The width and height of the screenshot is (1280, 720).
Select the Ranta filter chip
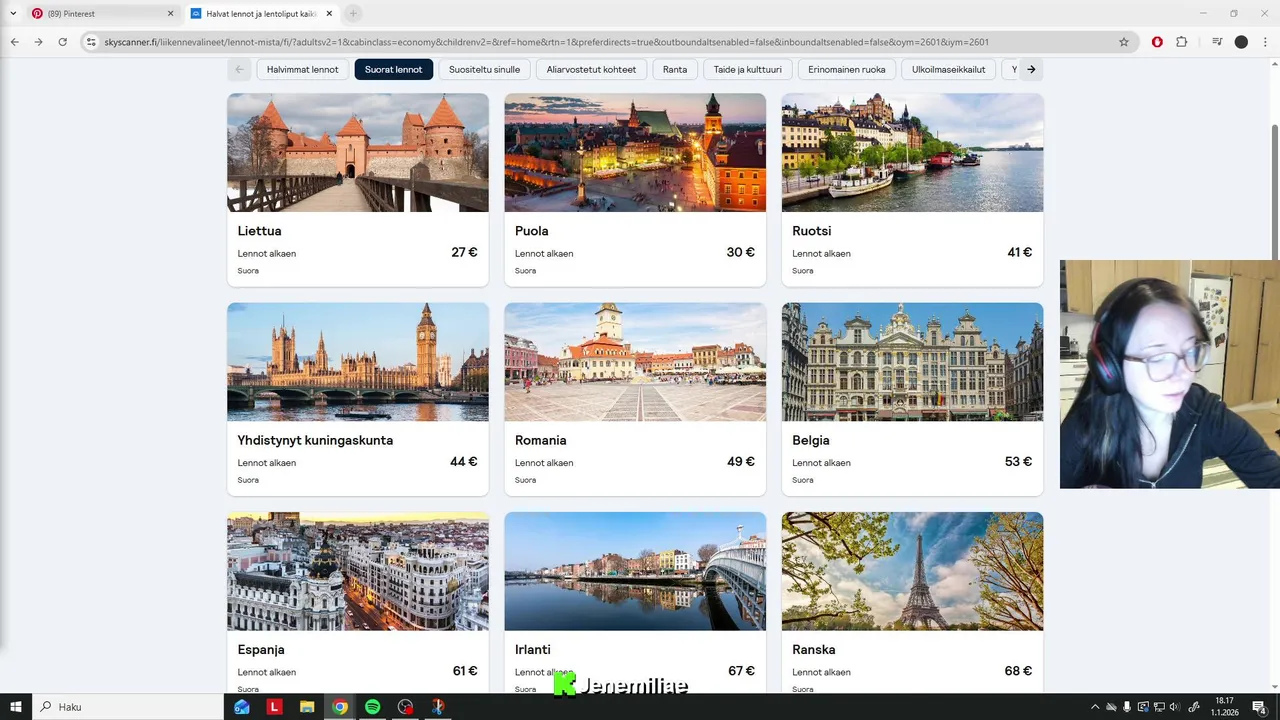point(675,69)
